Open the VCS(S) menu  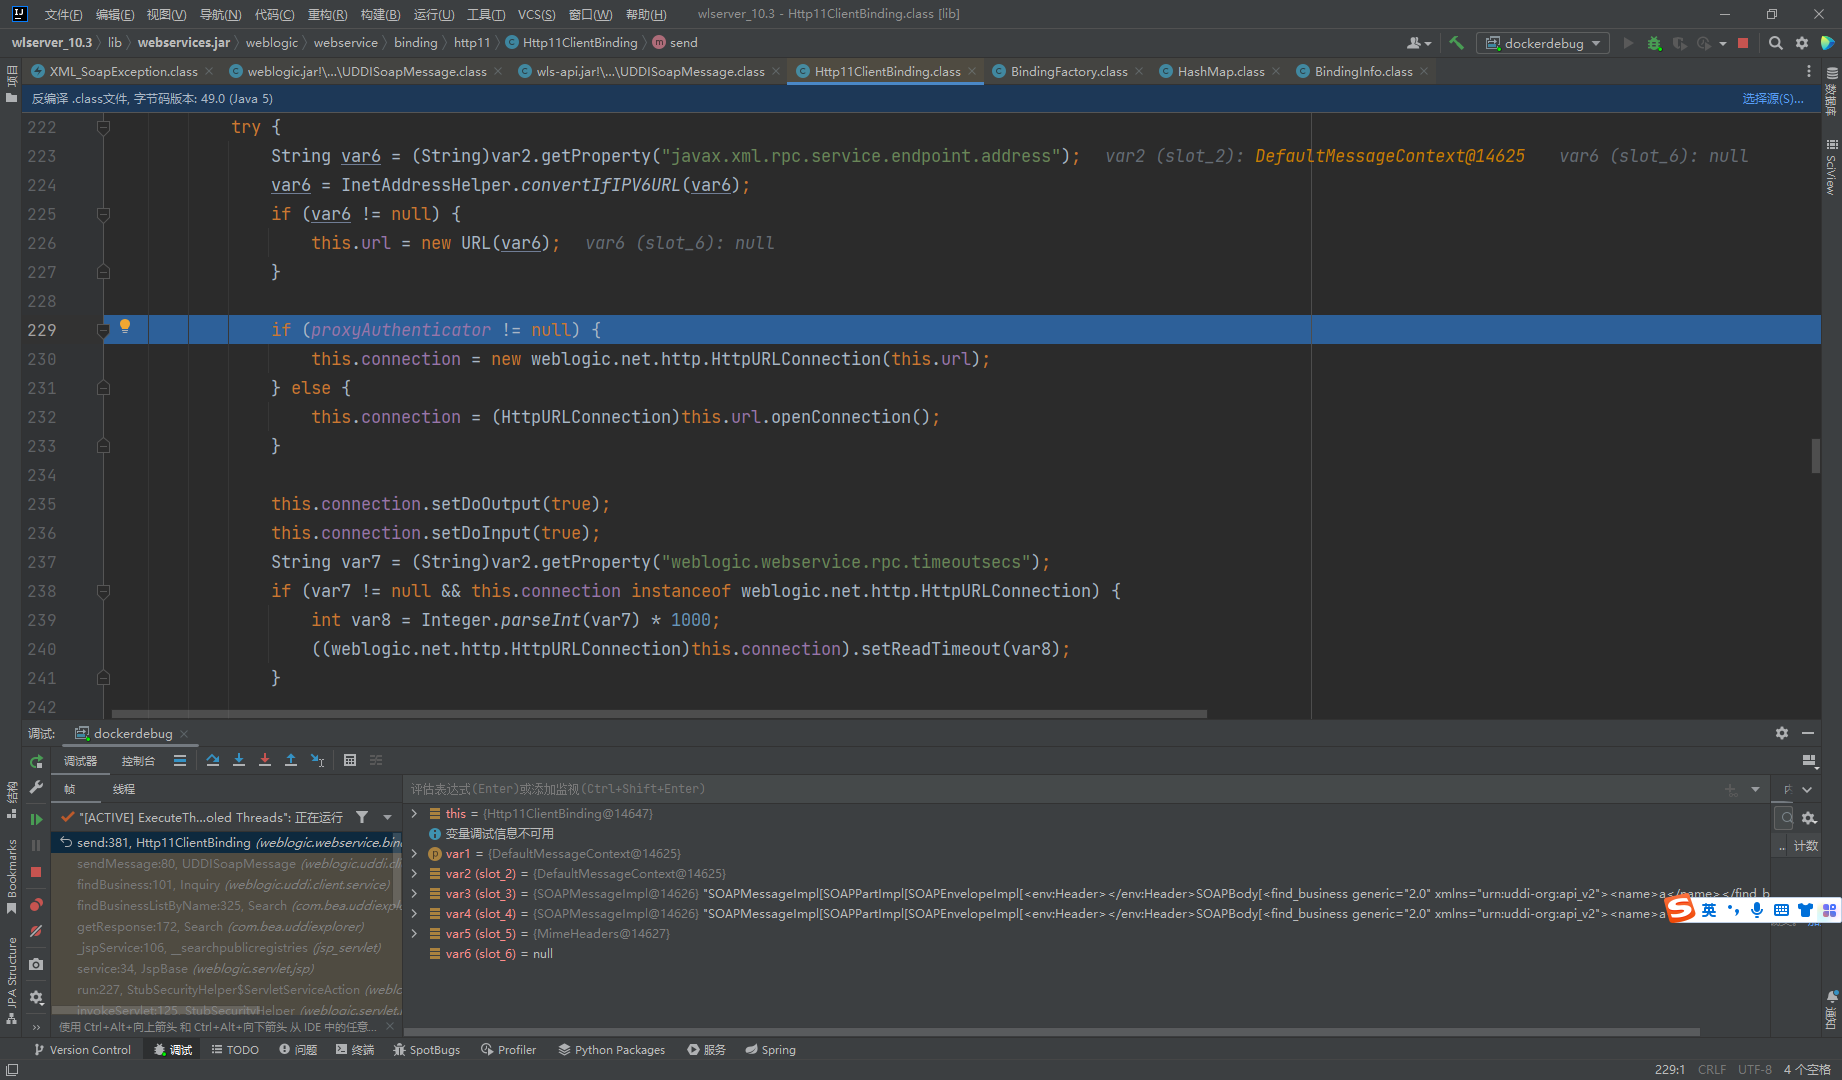click(x=536, y=14)
